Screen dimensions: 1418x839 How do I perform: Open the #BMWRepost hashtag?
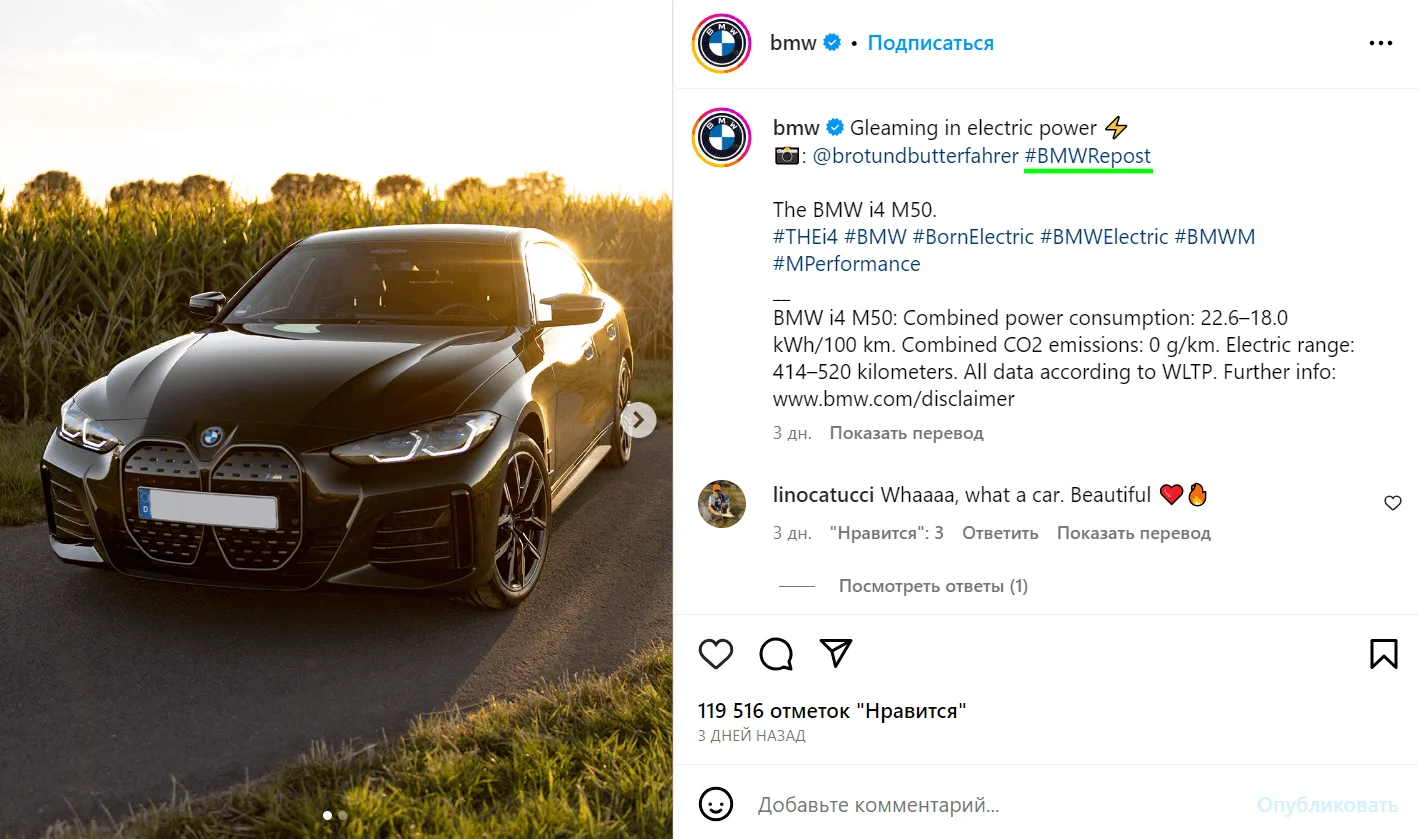pyautogui.click(x=1088, y=156)
